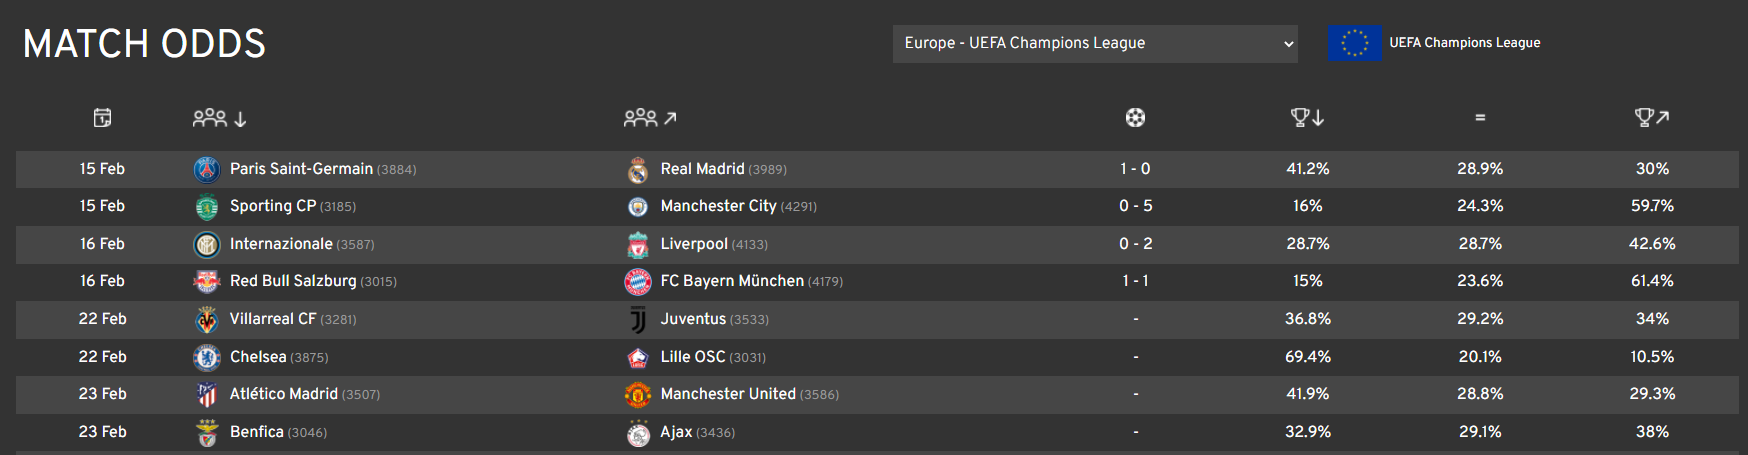Click the calendar date column icon
Image resolution: width=1748 pixels, height=455 pixels.
(x=102, y=118)
